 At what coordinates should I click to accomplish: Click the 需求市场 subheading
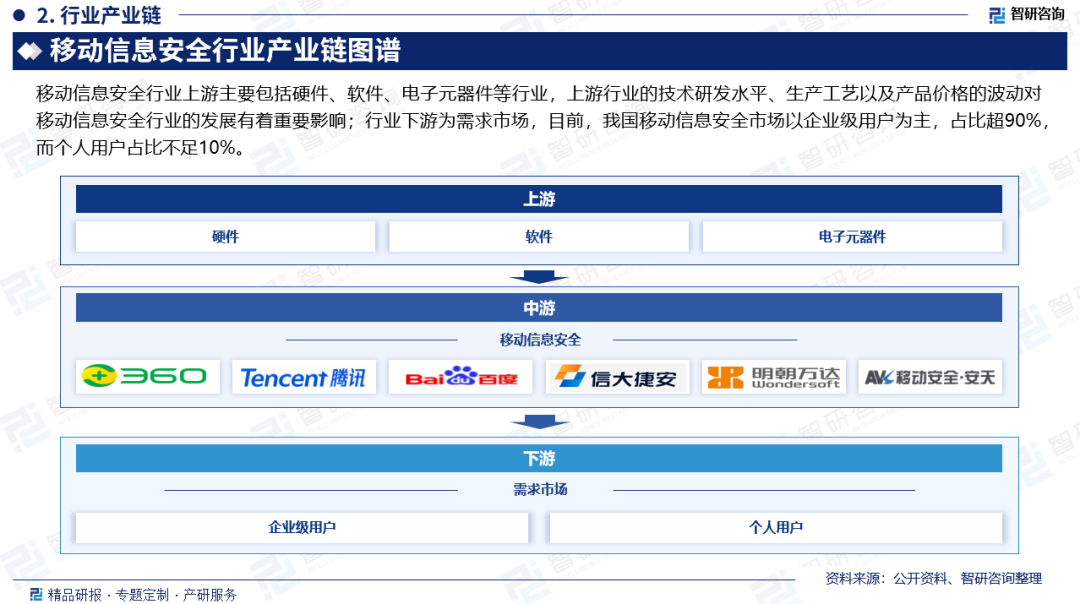(540, 490)
